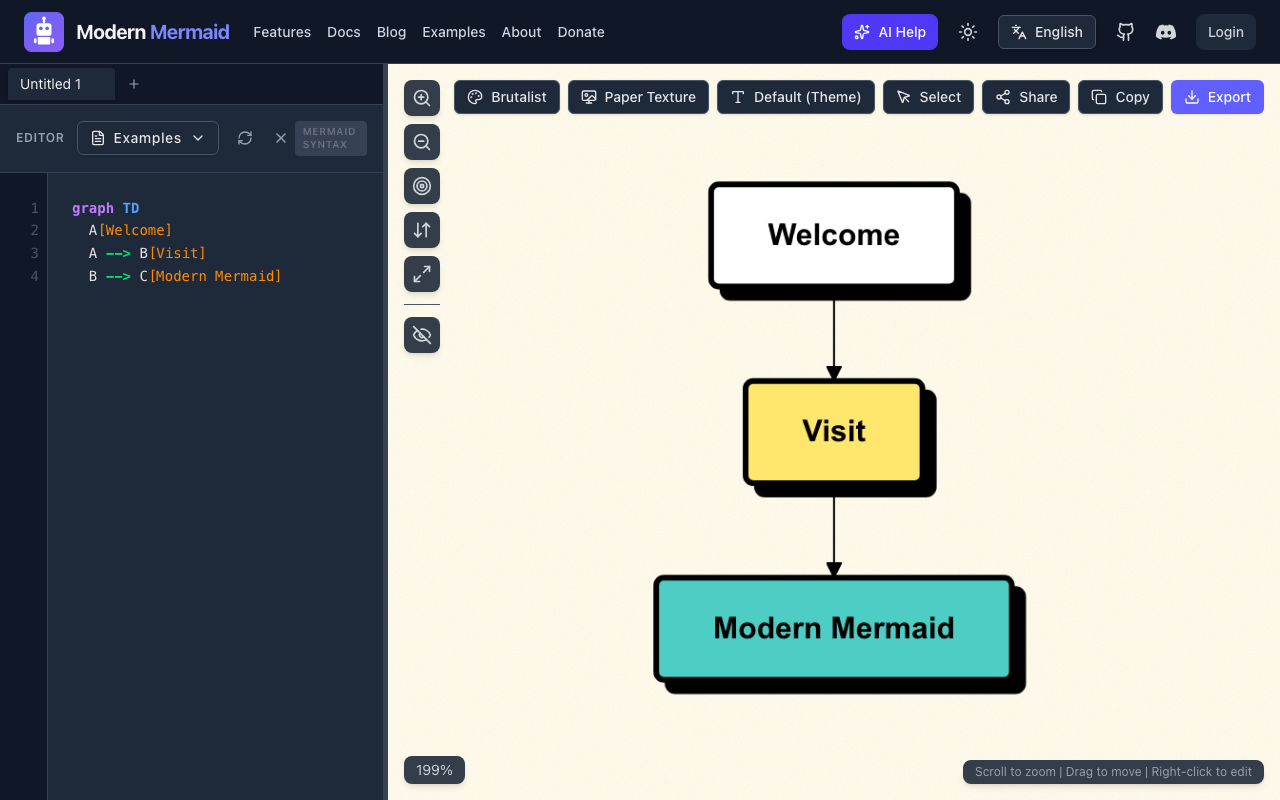This screenshot has width=1280, height=800.
Task: Click line number 4 in gutter
Action: (x=35, y=276)
